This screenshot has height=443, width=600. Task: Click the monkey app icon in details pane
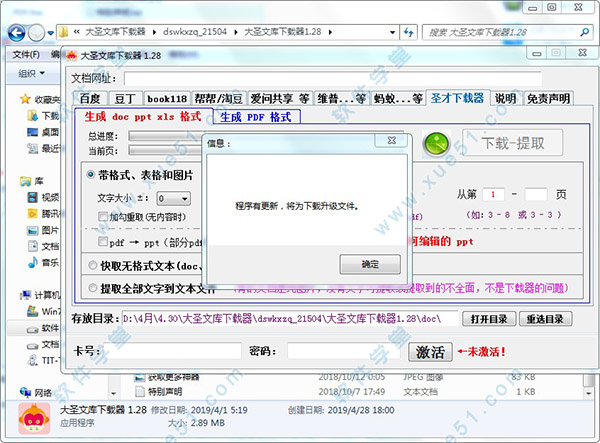(34, 419)
